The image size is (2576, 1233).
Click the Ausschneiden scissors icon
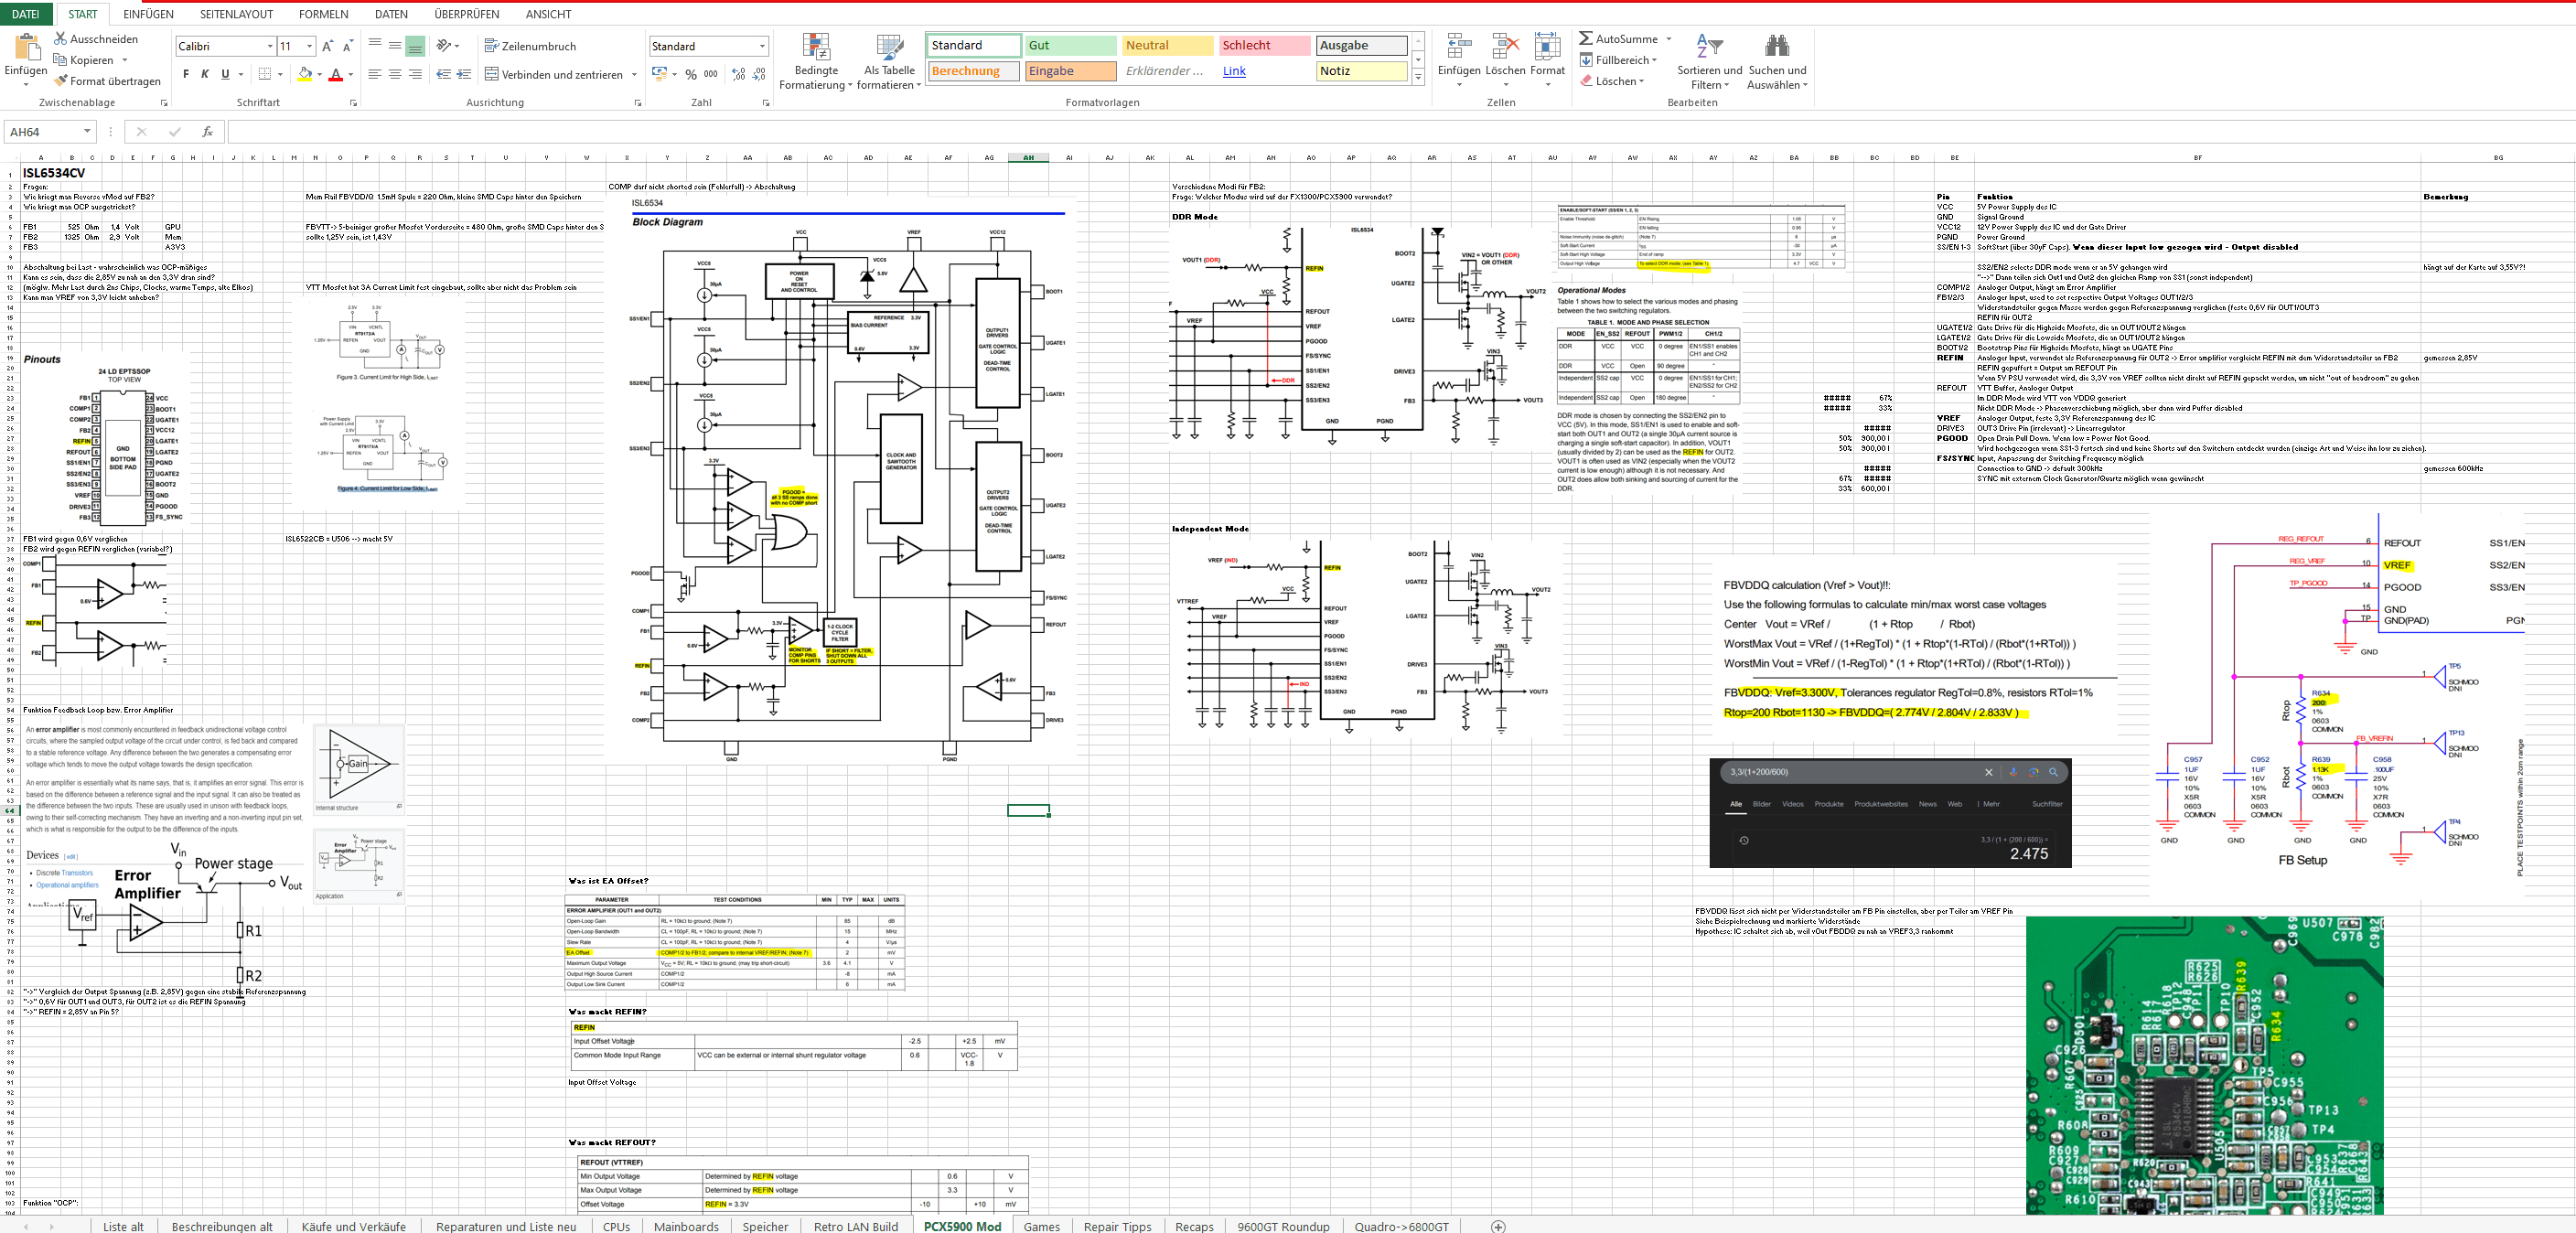(61, 39)
